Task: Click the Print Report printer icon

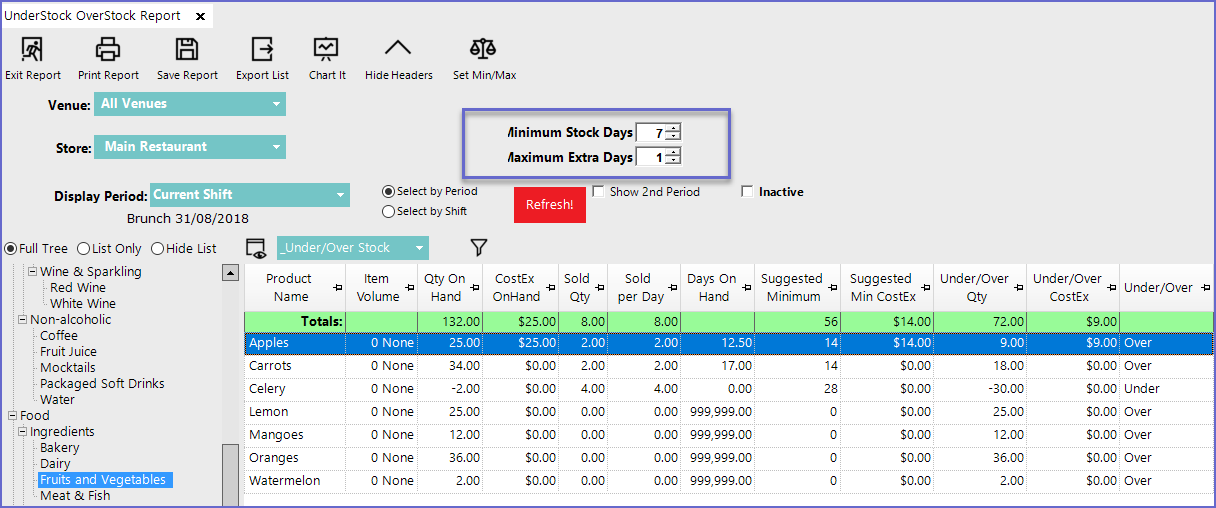Action: click(x=108, y=49)
